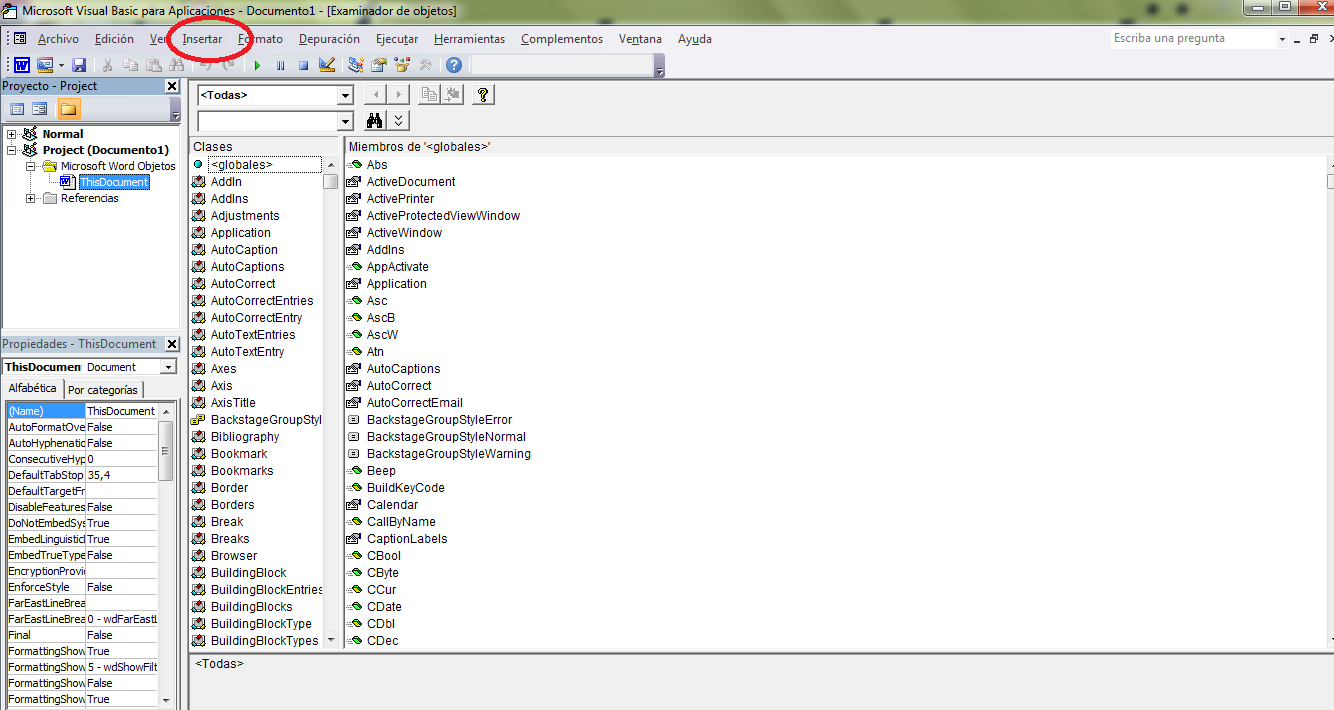Select CallByName member
The image size is (1334, 710).
[x=401, y=522]
